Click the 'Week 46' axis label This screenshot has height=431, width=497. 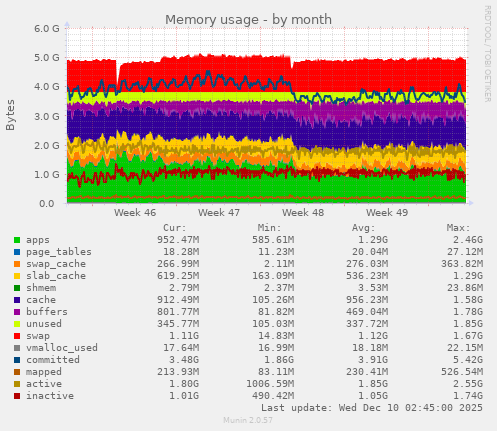pos(135,213)
